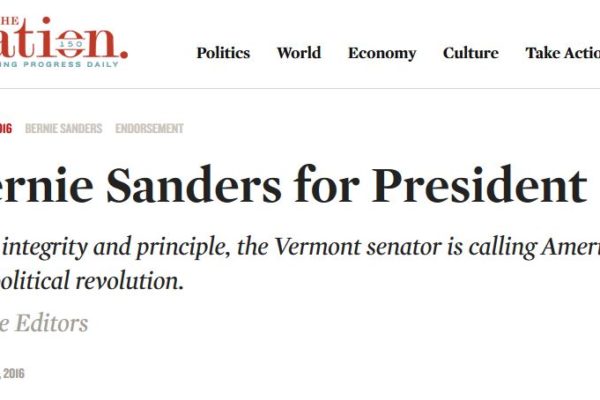Click the 'political revolution' subtitle line
Image resolution: width=600 pixels, height=400 pixels.
pyautogui.click(x=92, y=281)
